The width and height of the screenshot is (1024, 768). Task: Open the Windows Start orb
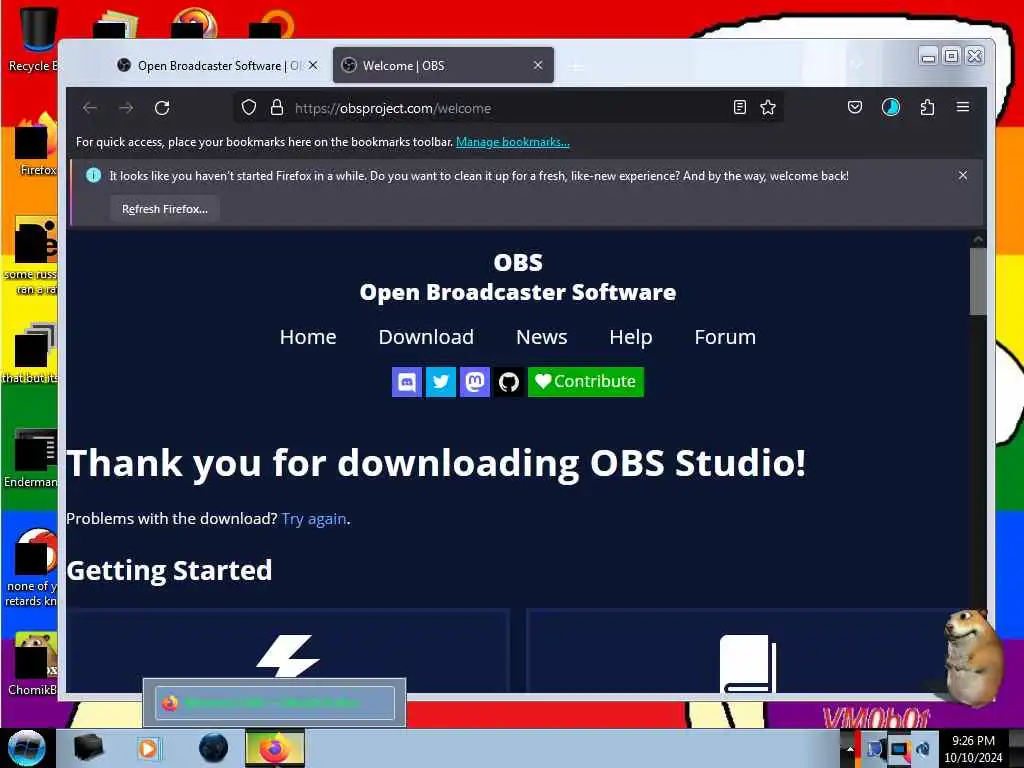point(26,748)
